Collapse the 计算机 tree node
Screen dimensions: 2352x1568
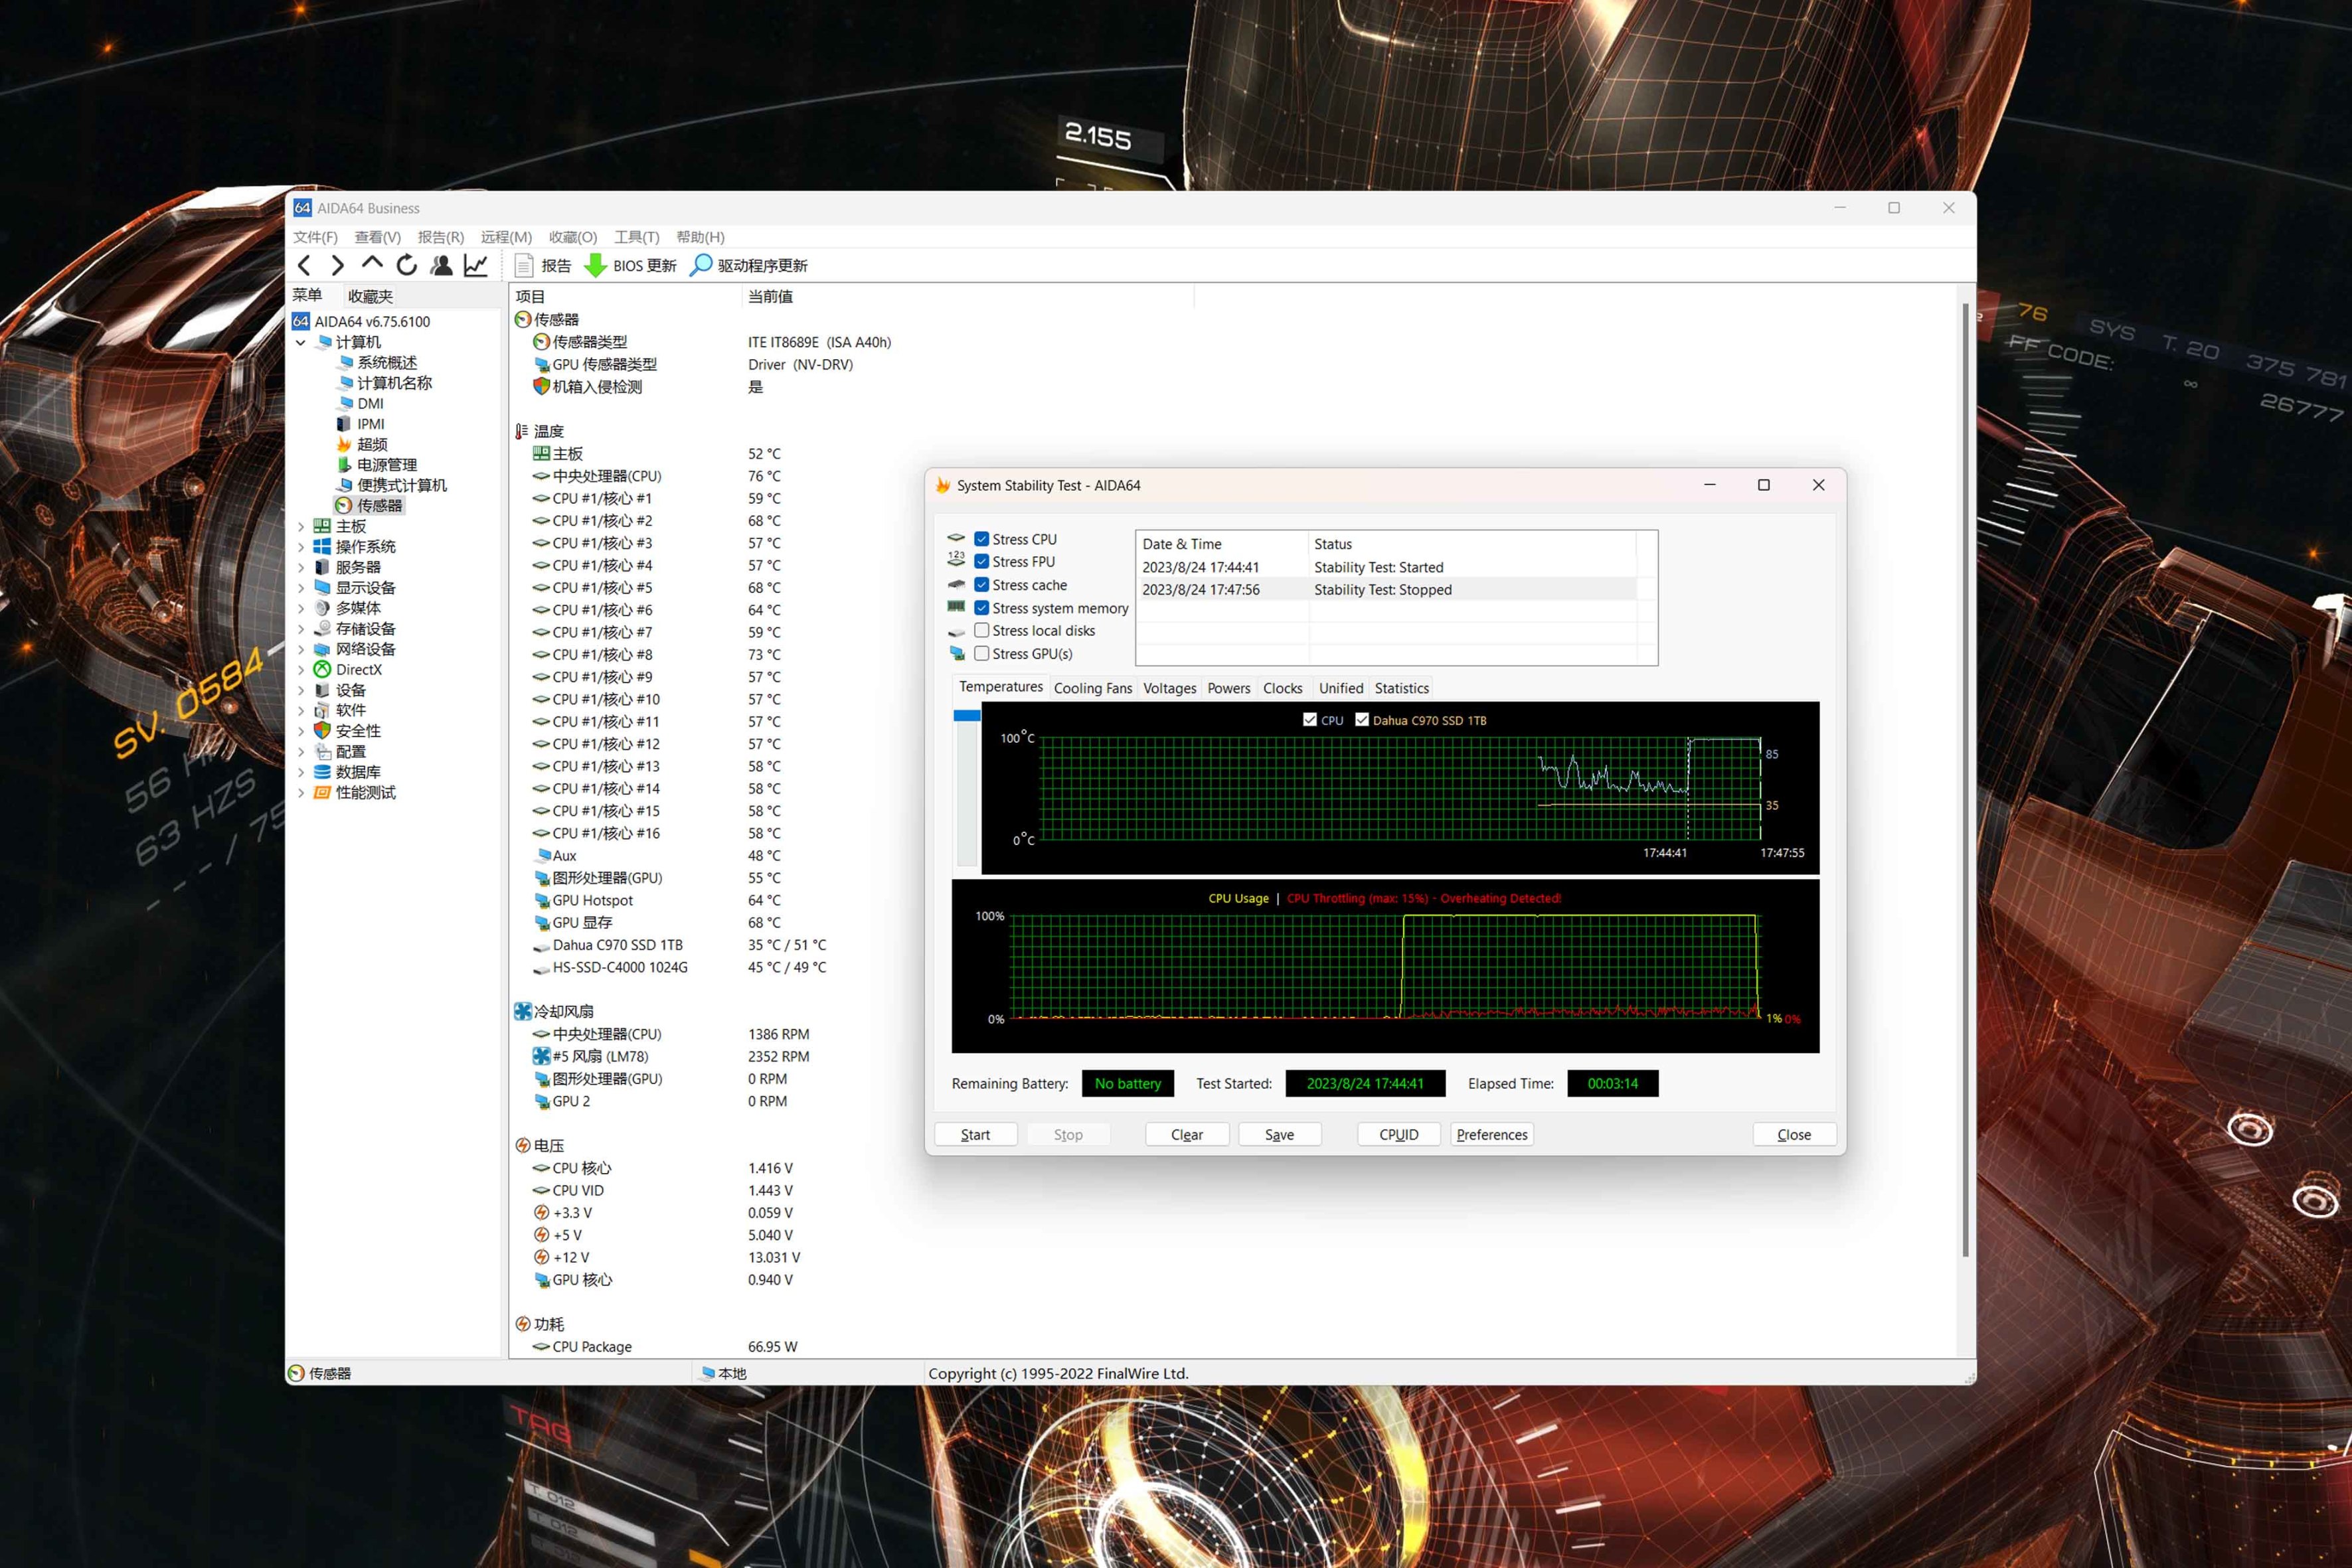pos(301,342)
